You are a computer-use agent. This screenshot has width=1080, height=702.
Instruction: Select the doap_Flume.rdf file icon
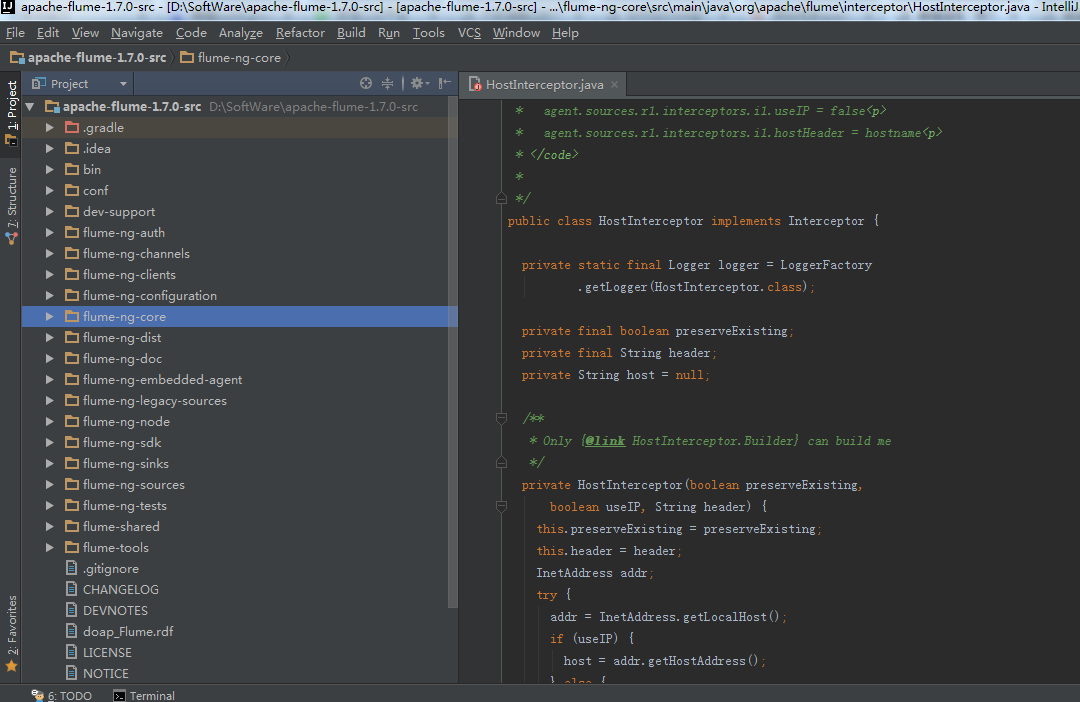pos(72,632)
